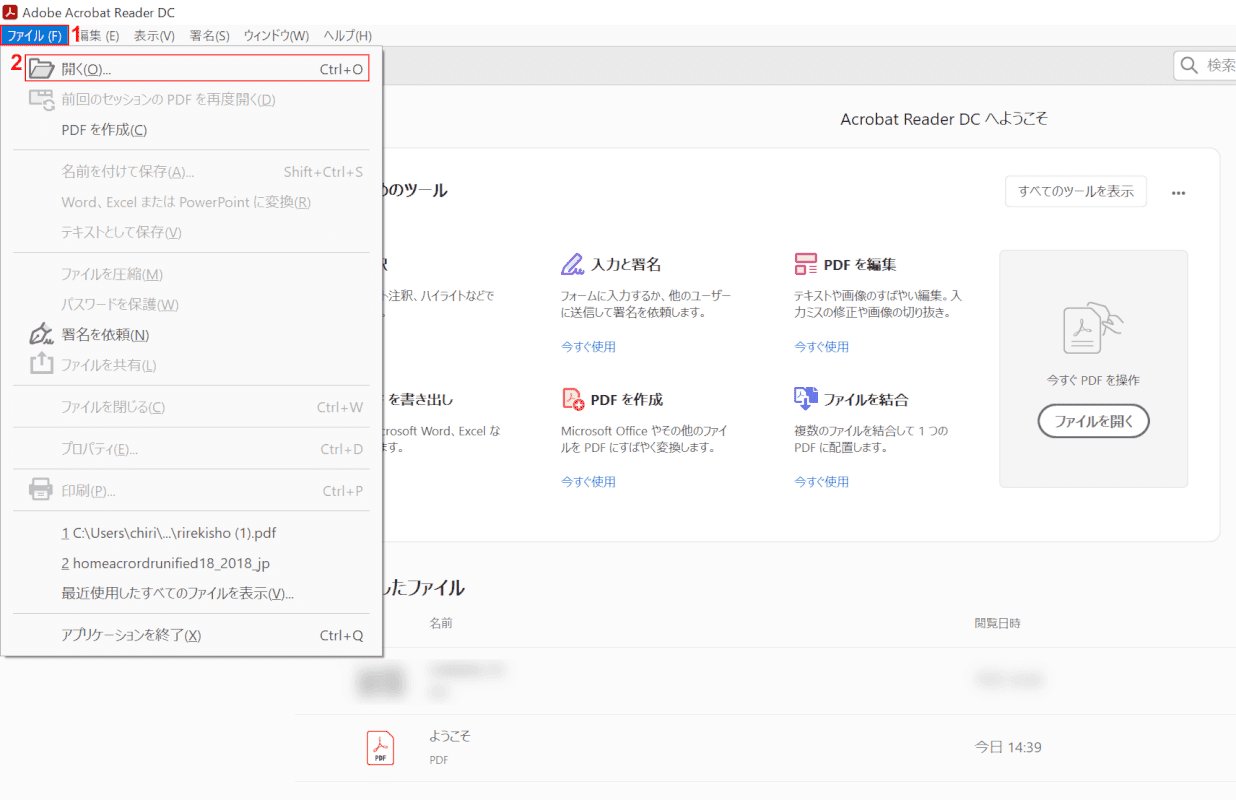
Task: Choose 最近使用したすべてのファイルを表示(V)...
Action: pos(178,593)
